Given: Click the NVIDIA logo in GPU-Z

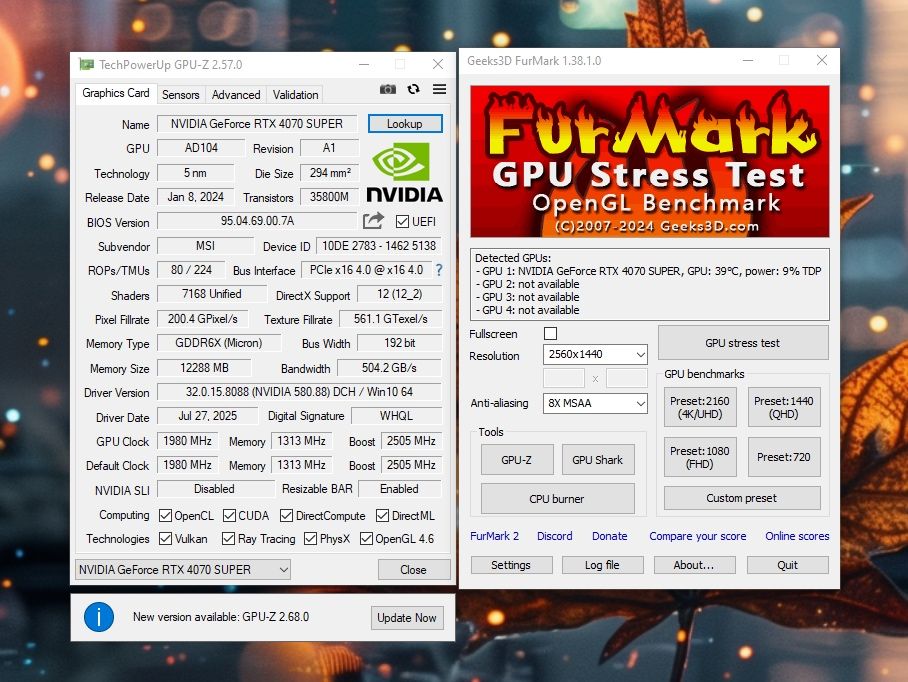Looking at the screenshot, I should (404, 173).
